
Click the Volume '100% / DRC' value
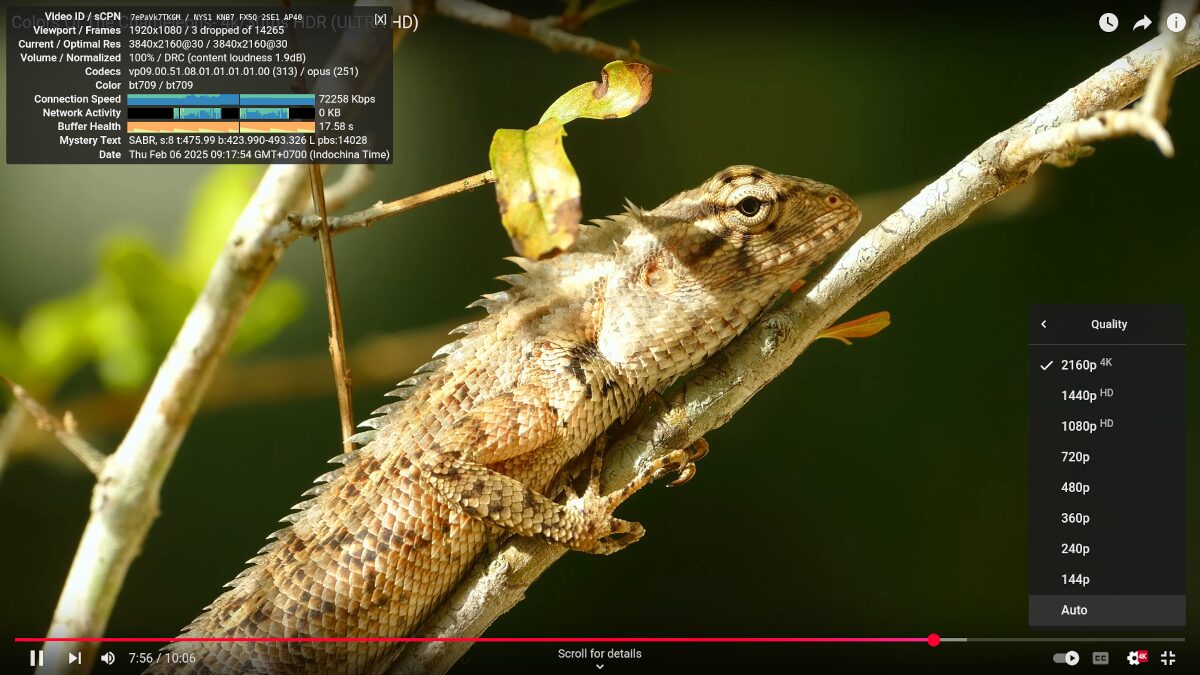point(217,57)
